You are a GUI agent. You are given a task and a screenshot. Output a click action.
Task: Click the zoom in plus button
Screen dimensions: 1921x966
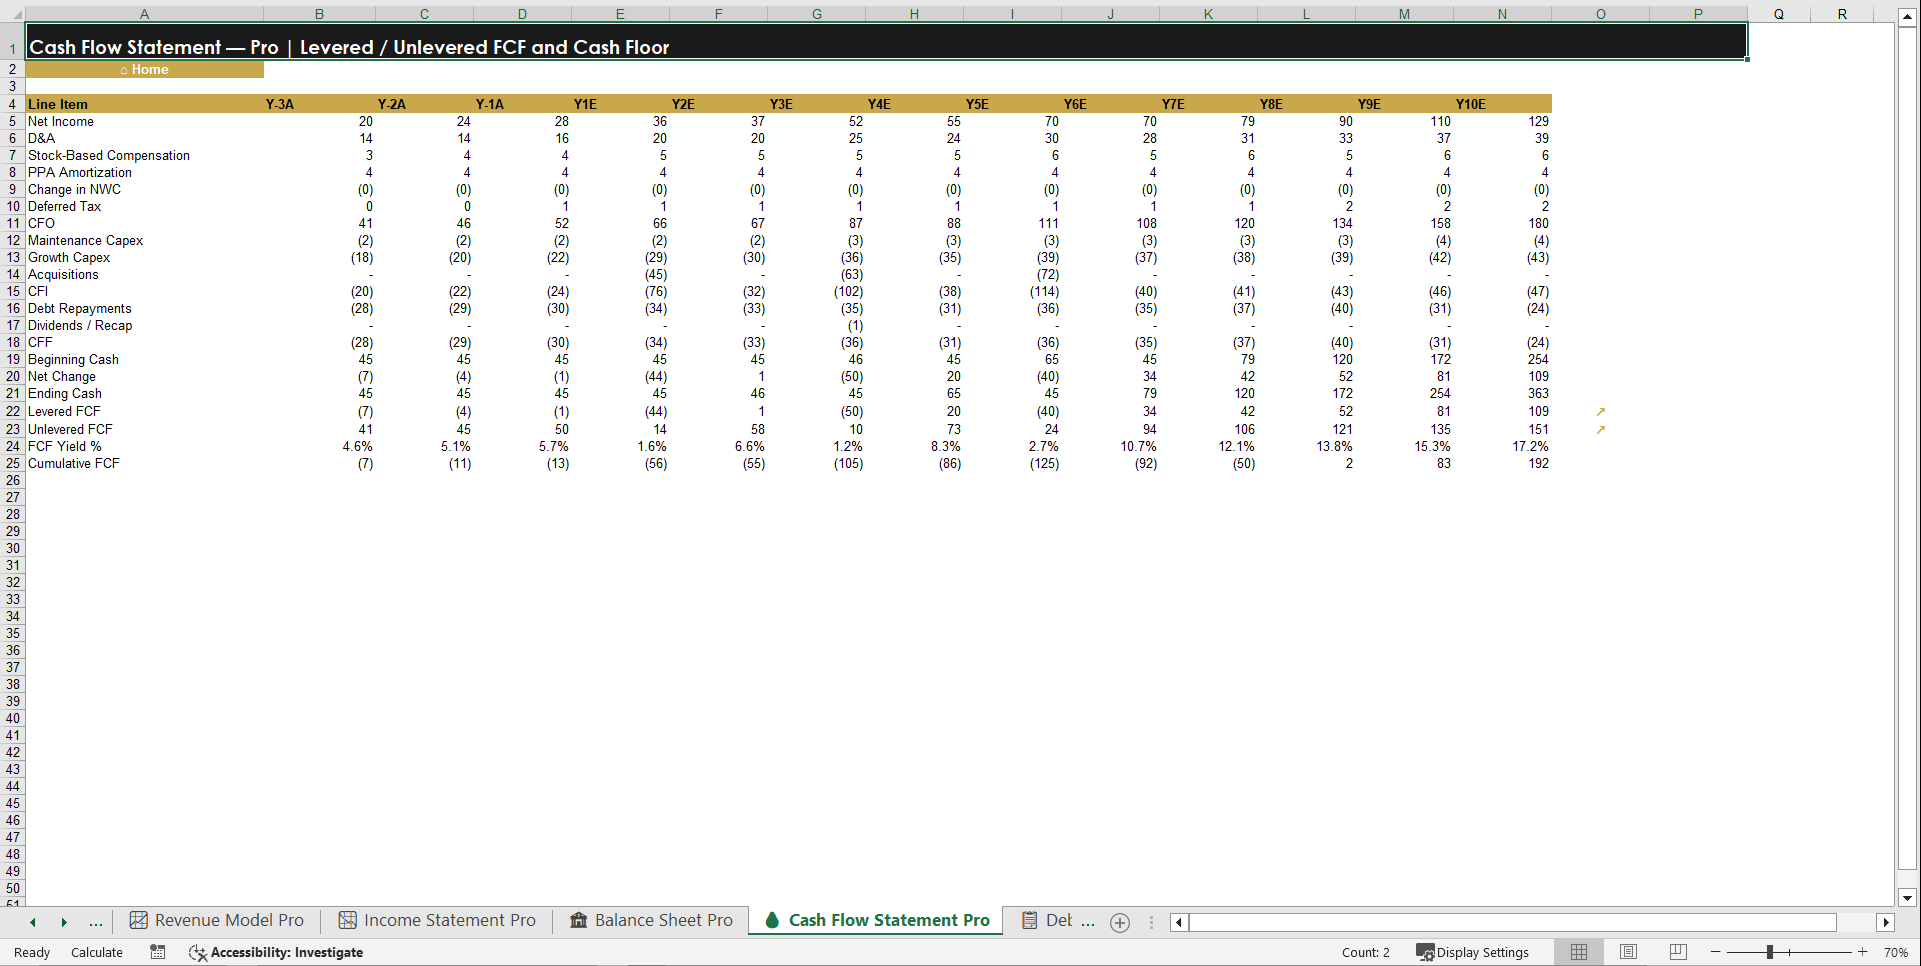coord(1863,952)
